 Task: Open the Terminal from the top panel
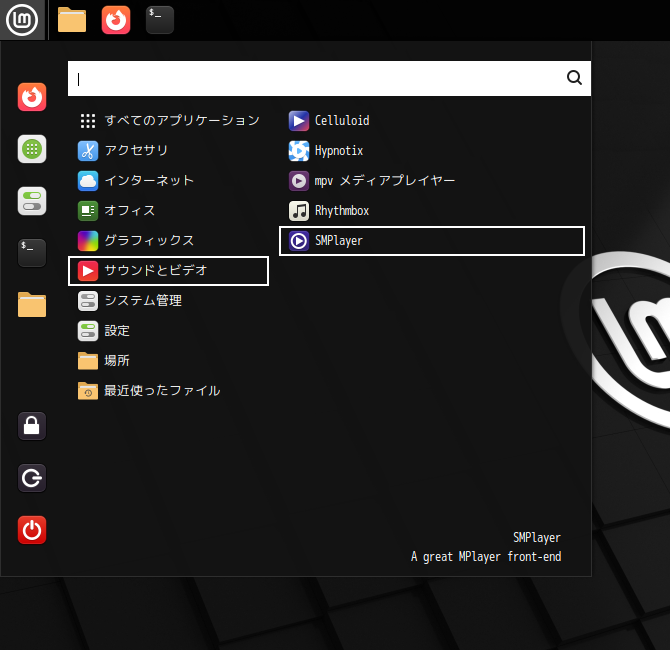coord(160,20)
